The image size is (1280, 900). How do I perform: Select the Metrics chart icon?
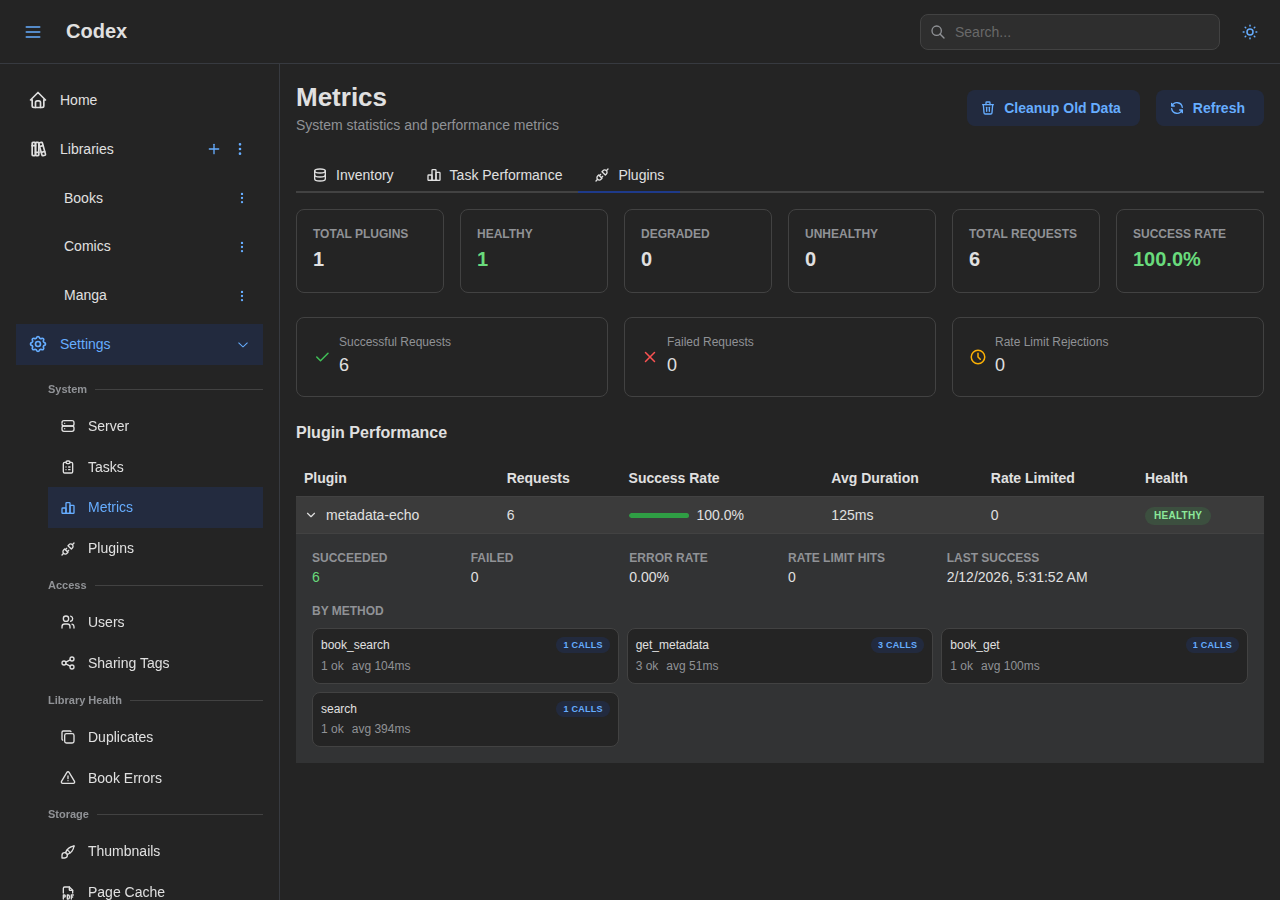point(67,507)
